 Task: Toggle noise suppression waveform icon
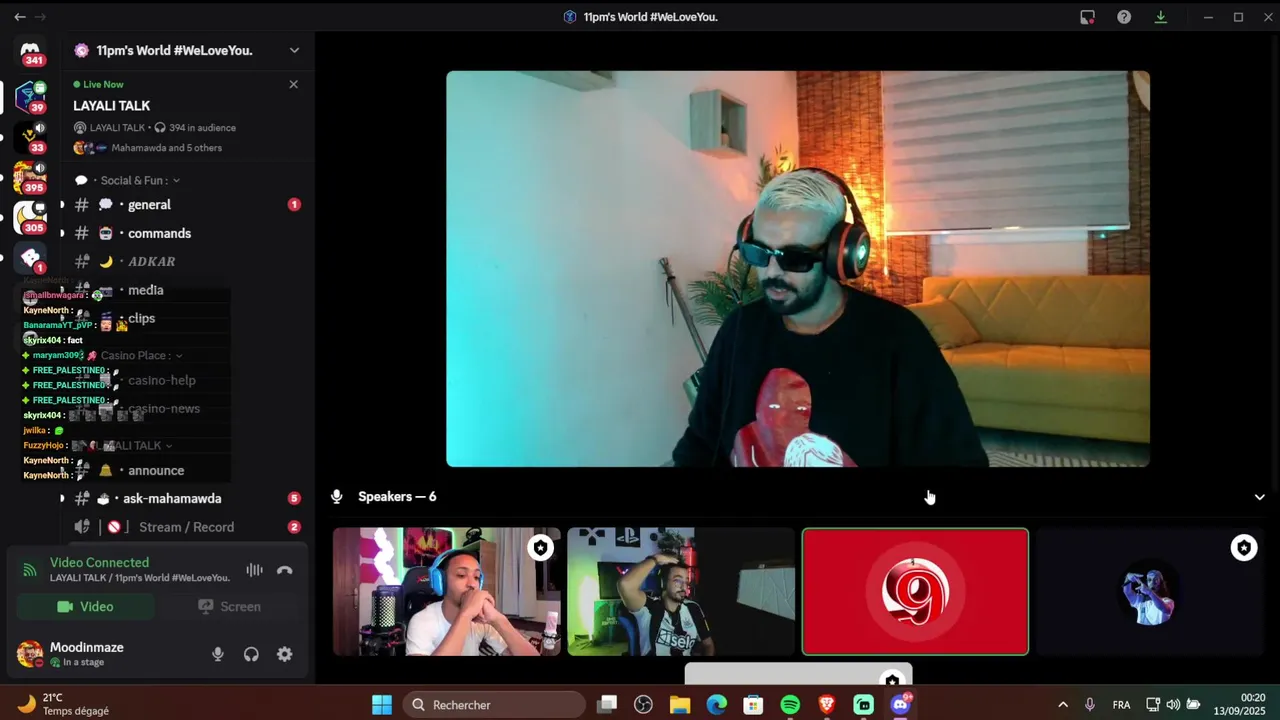255,570
